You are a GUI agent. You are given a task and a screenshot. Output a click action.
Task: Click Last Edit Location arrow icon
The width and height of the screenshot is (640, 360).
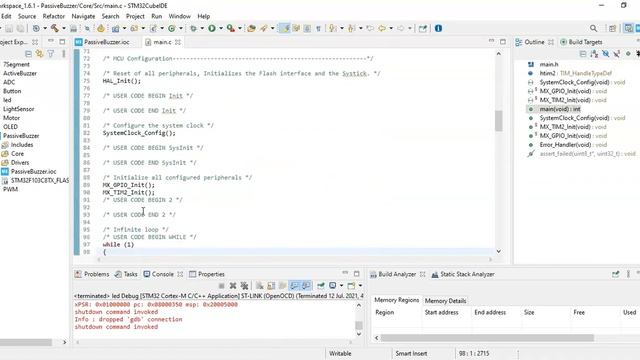pos(370,28)
